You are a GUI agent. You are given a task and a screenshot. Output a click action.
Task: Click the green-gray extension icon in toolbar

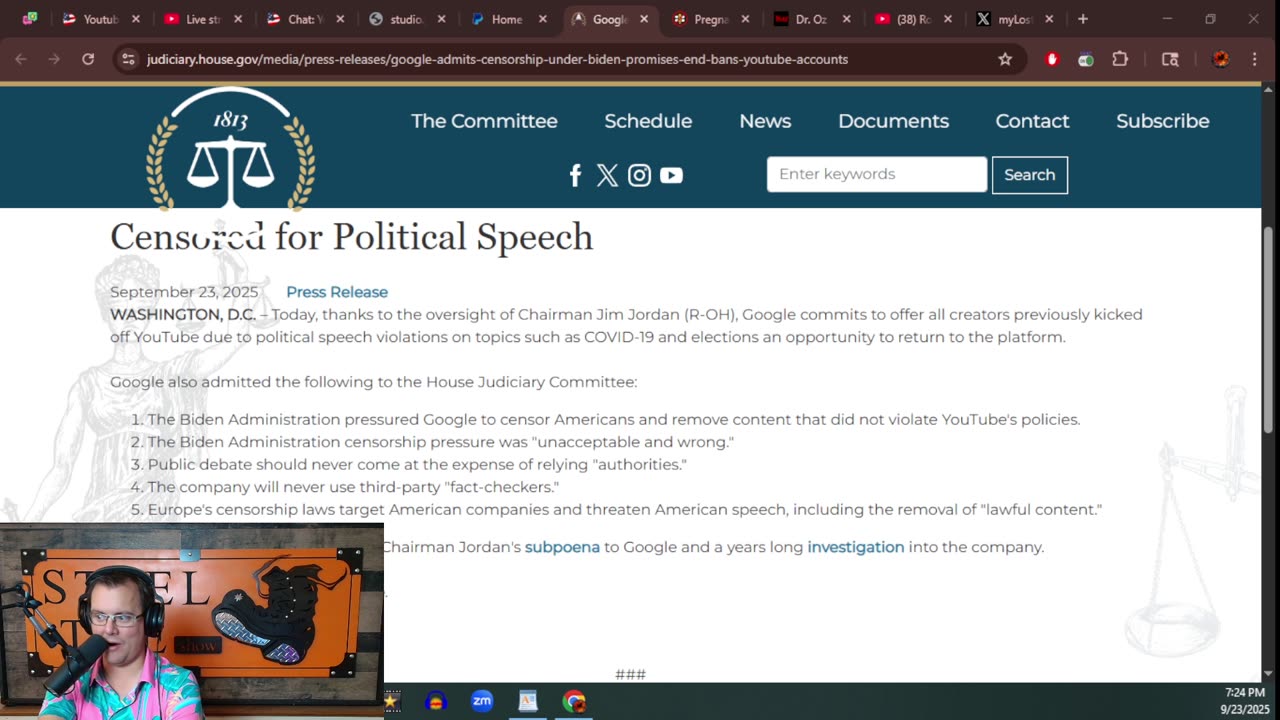1085,59
